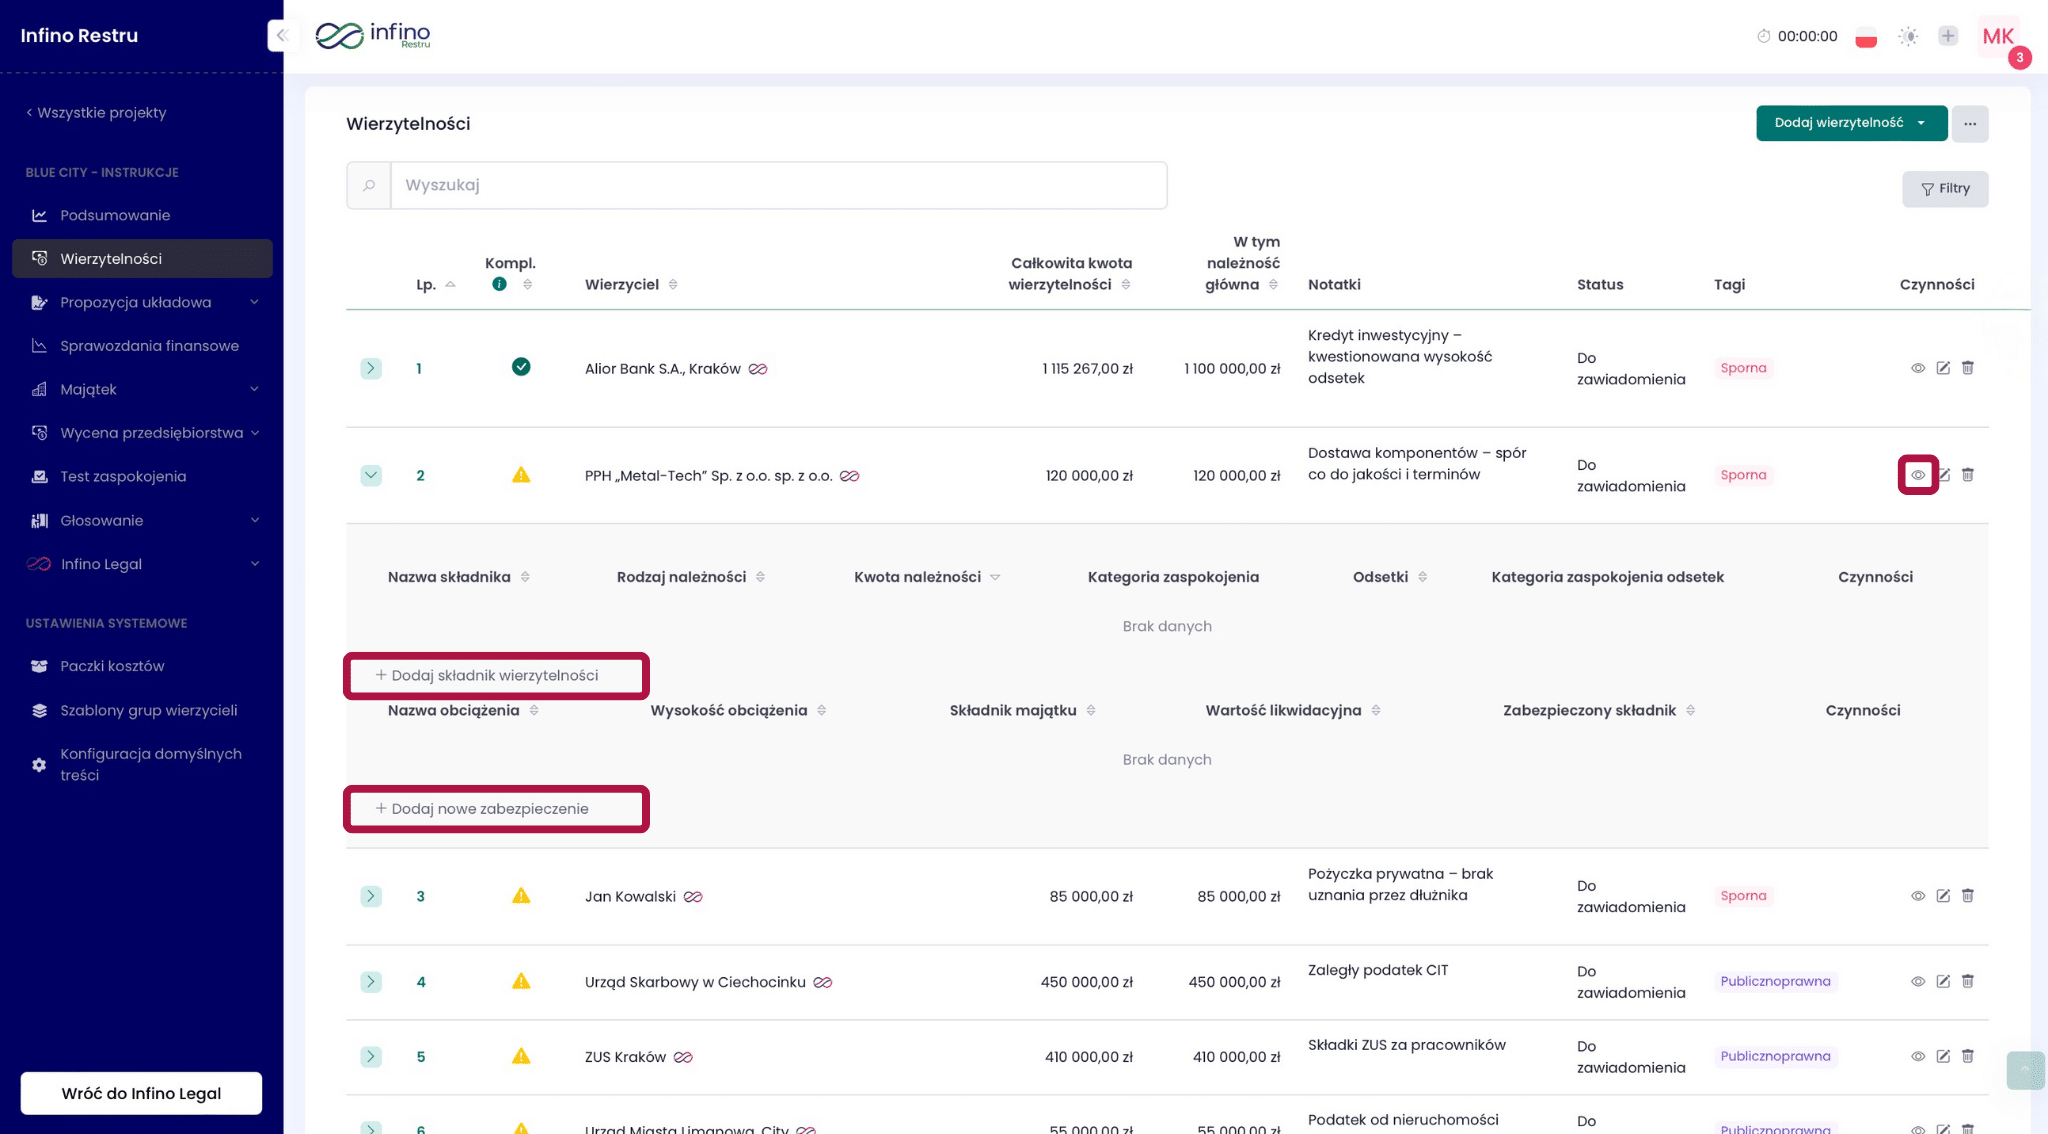Screen dimensions: 2048x1134
Task: Click the Wyszukaj search field
Action: pos(777,185)
